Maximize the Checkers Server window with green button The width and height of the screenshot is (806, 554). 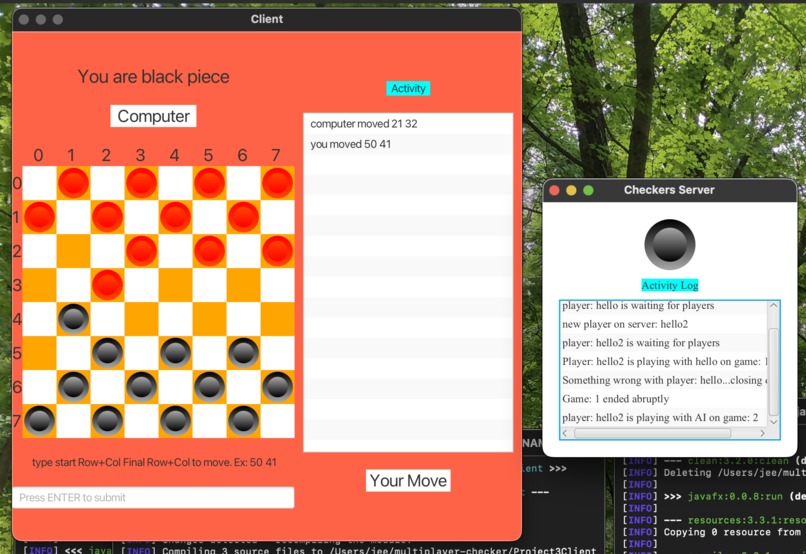[588, 190]
